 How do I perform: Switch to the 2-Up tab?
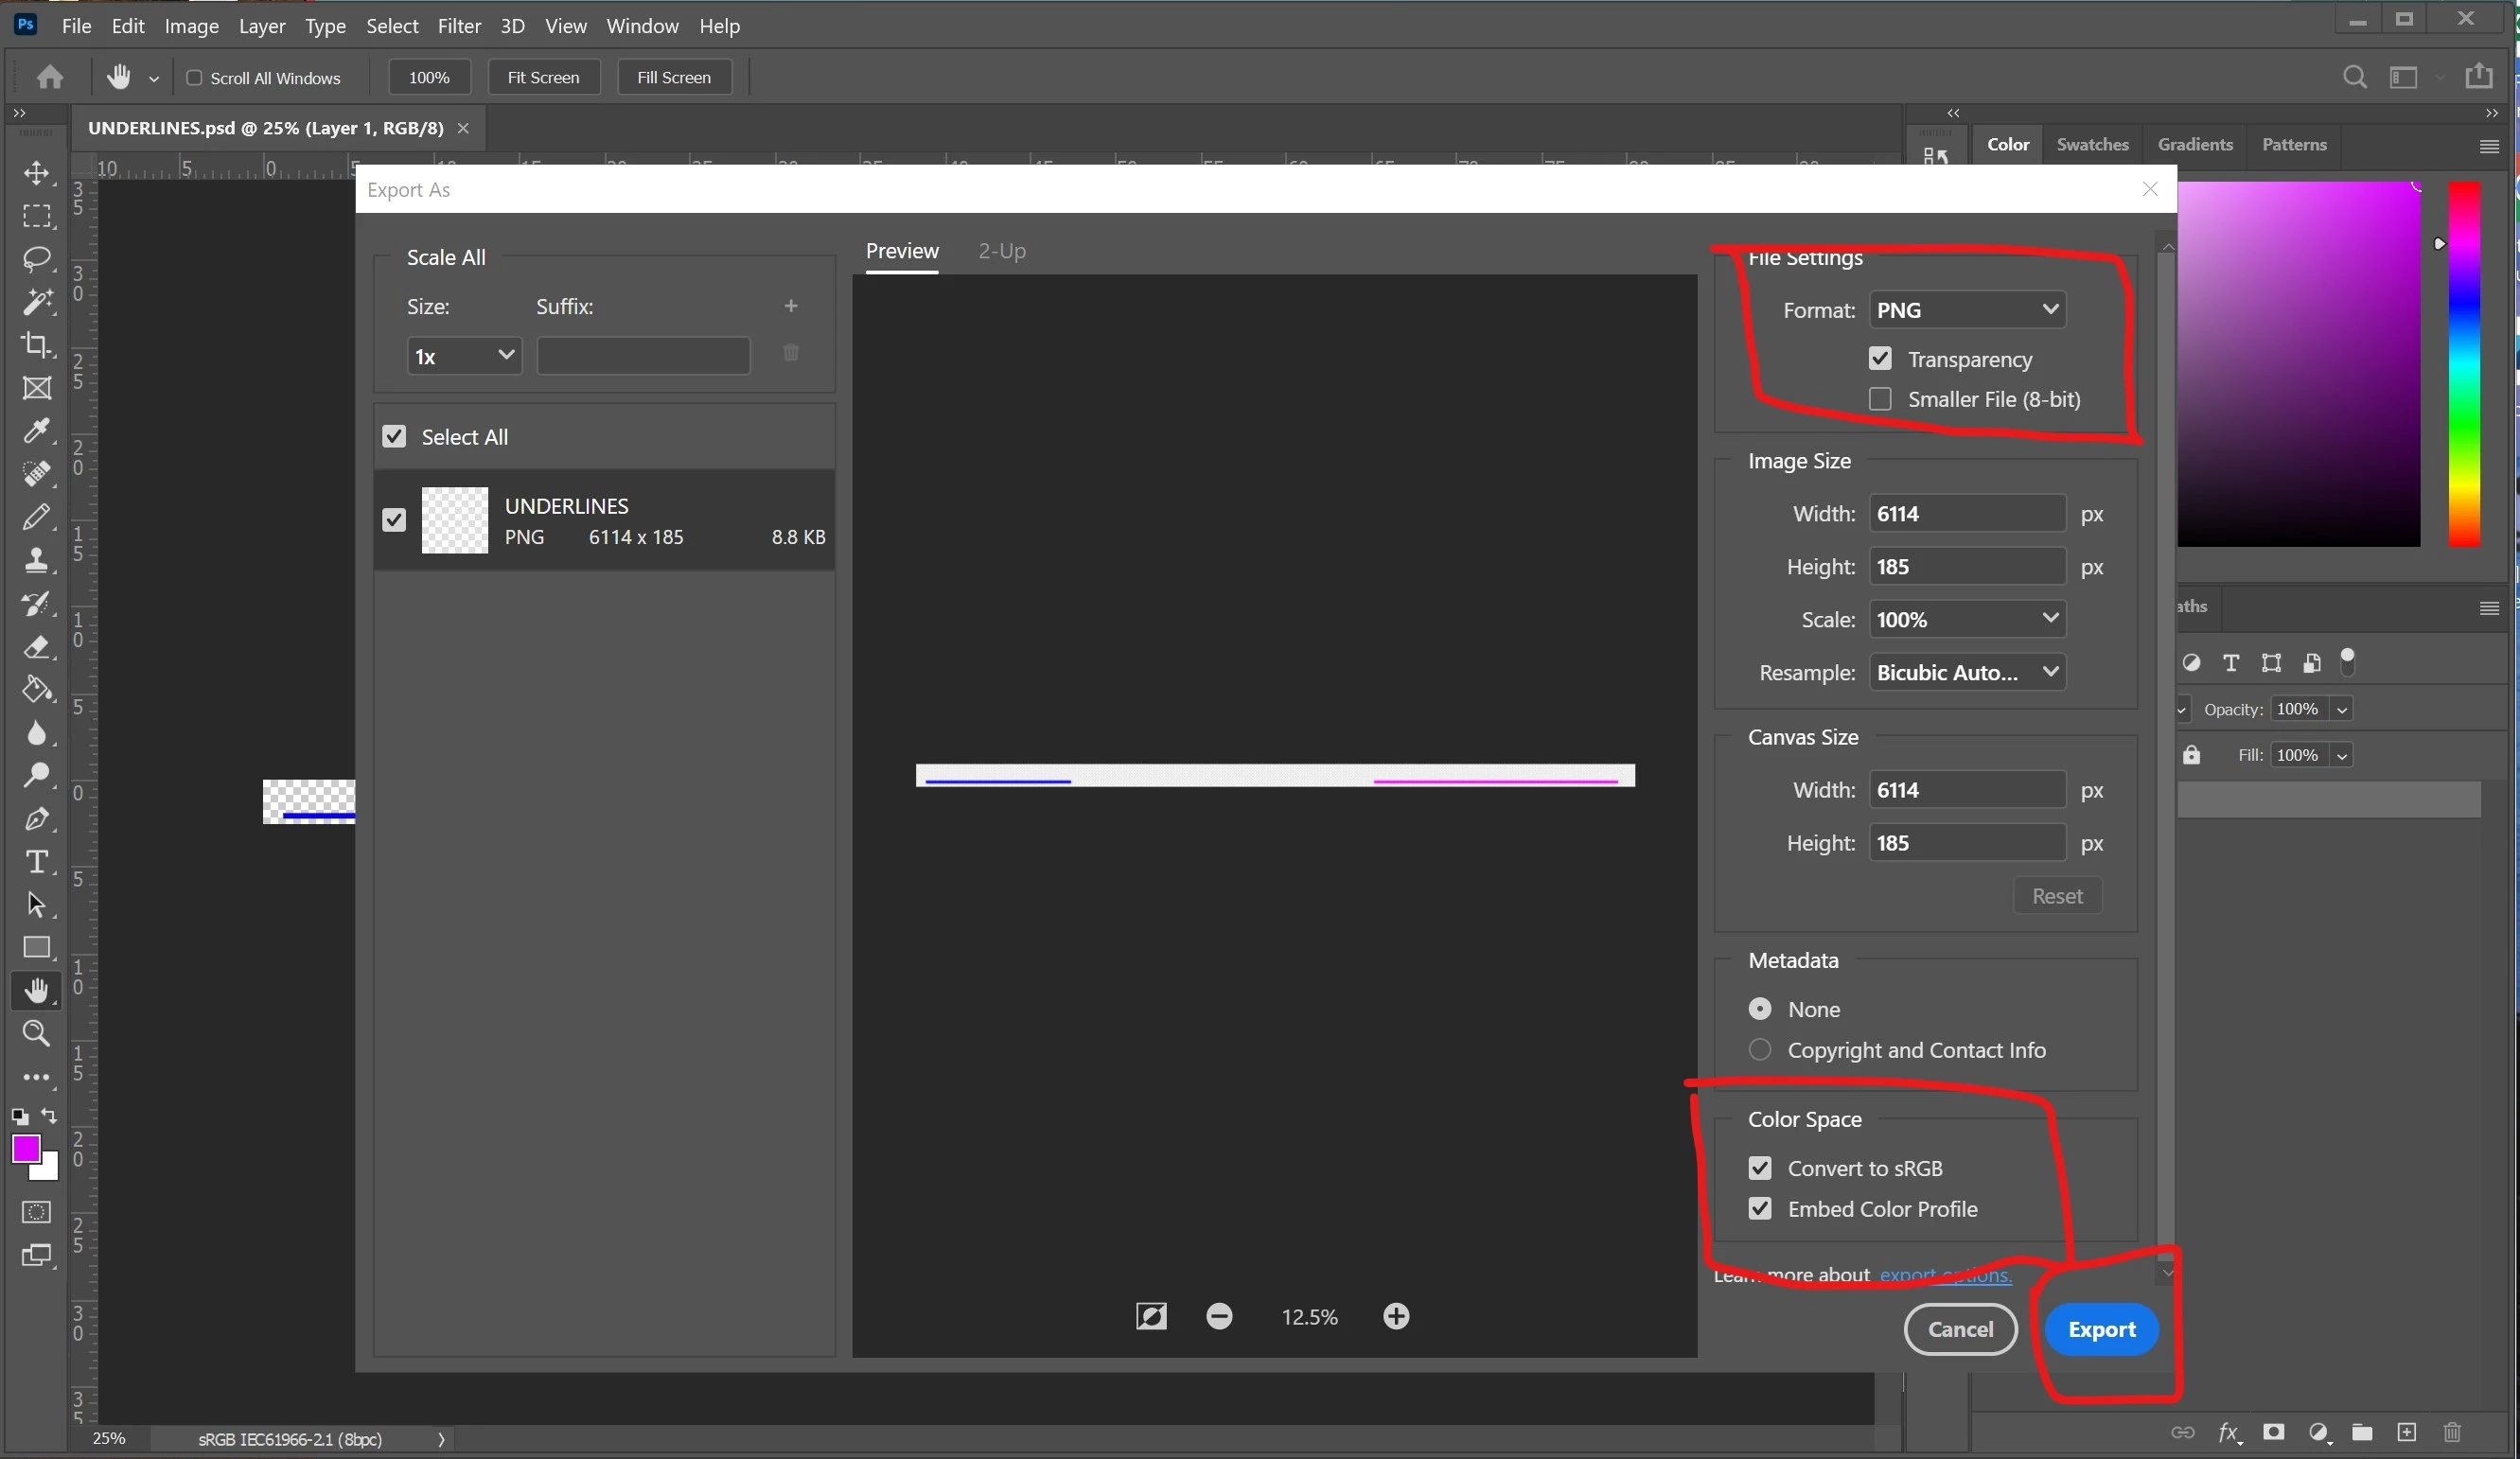tap(1001, 251)
